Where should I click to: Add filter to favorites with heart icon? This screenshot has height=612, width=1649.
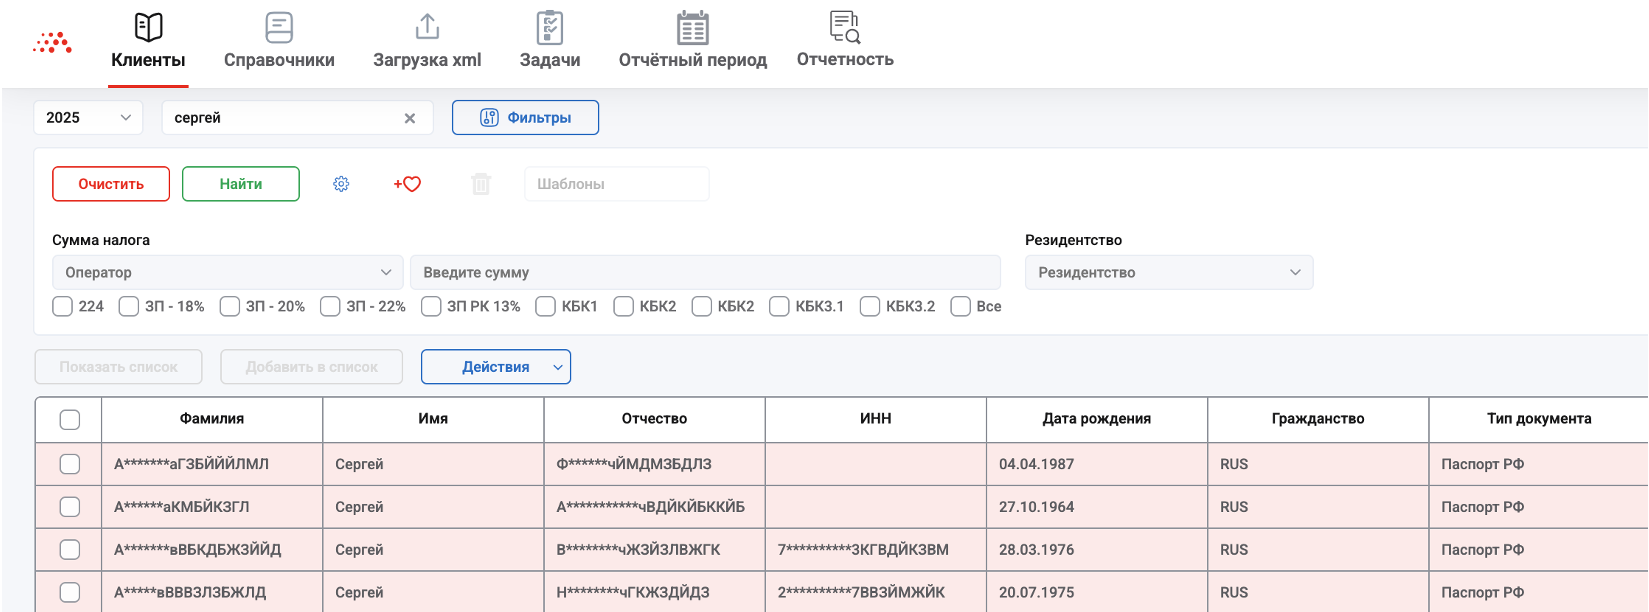[x=408, y=184]
